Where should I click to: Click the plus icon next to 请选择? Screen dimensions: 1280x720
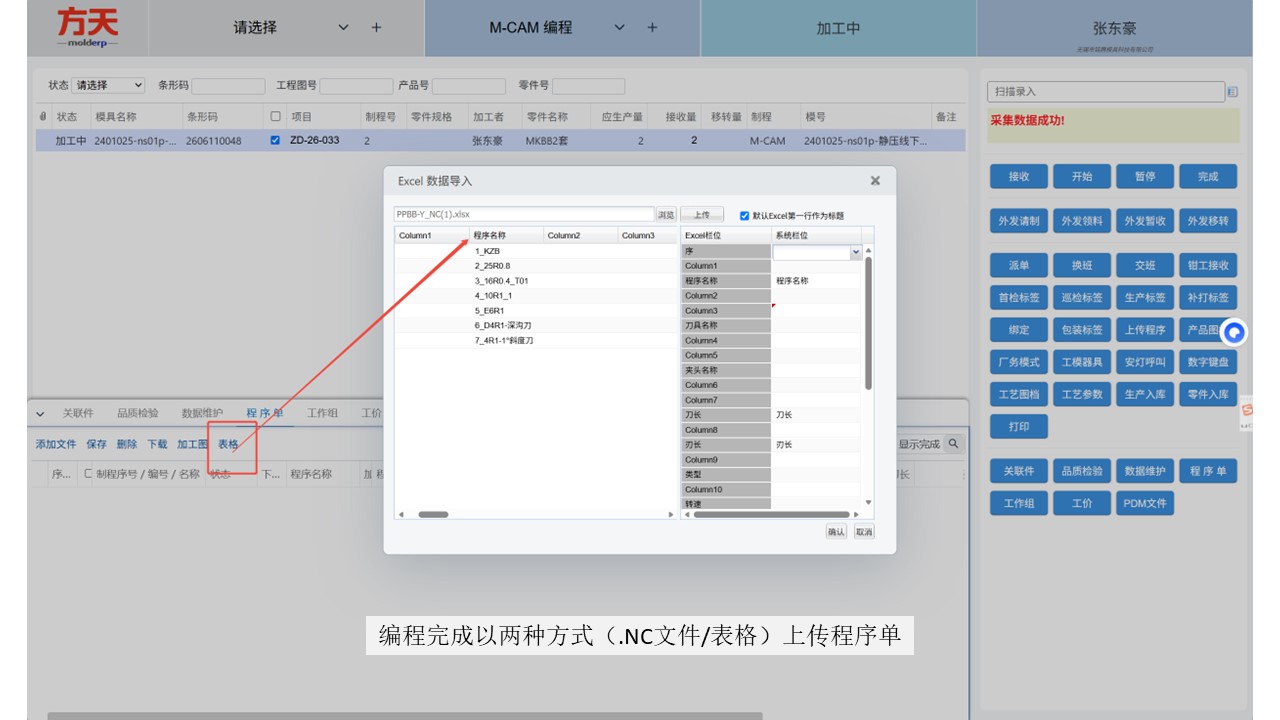click(x=376, y=28)
